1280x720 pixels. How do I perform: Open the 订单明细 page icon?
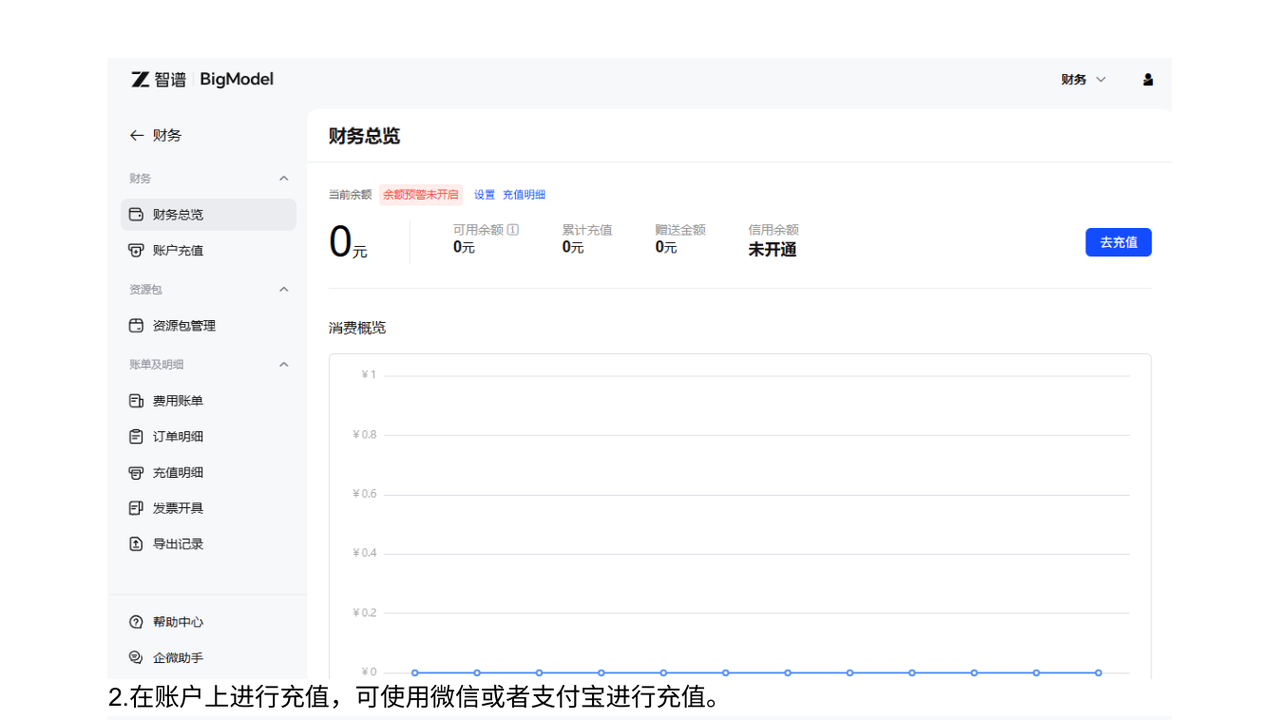[136, 436]
